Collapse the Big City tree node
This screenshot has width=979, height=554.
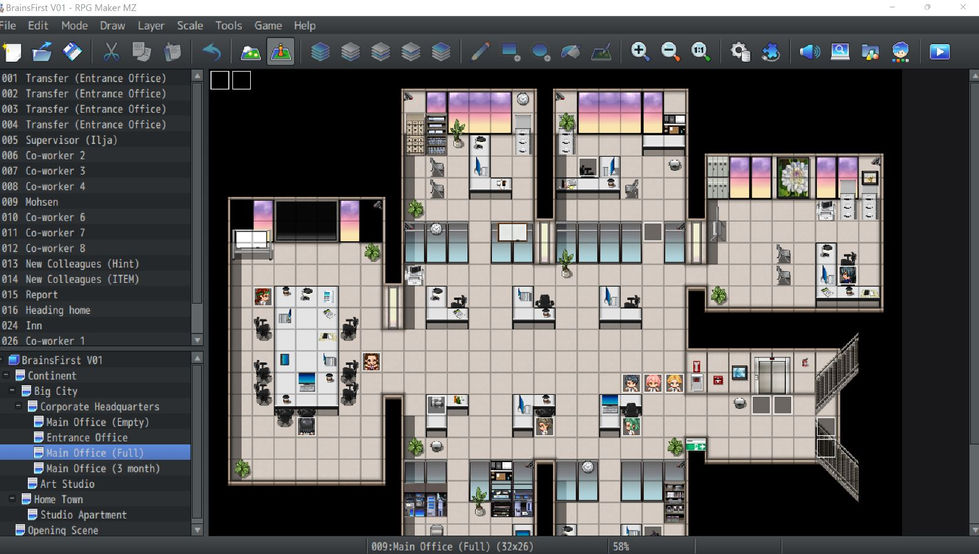point(12,391)
